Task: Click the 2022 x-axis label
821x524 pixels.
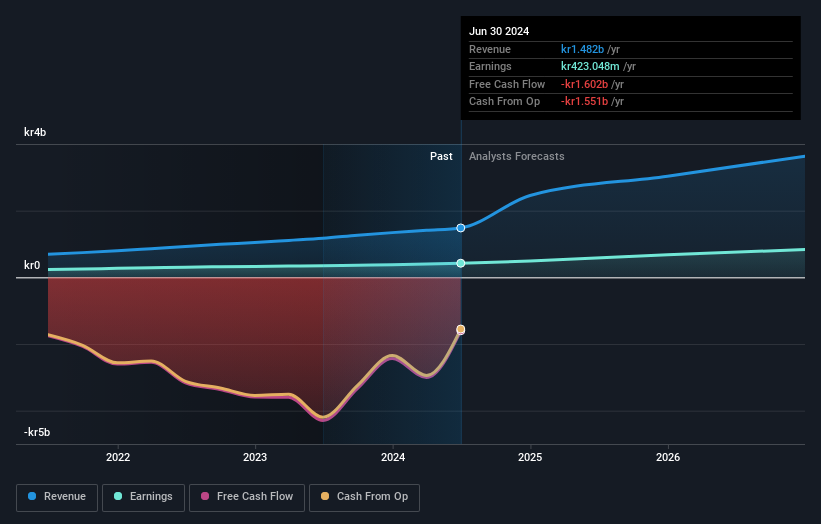Action: pos(118,457)
